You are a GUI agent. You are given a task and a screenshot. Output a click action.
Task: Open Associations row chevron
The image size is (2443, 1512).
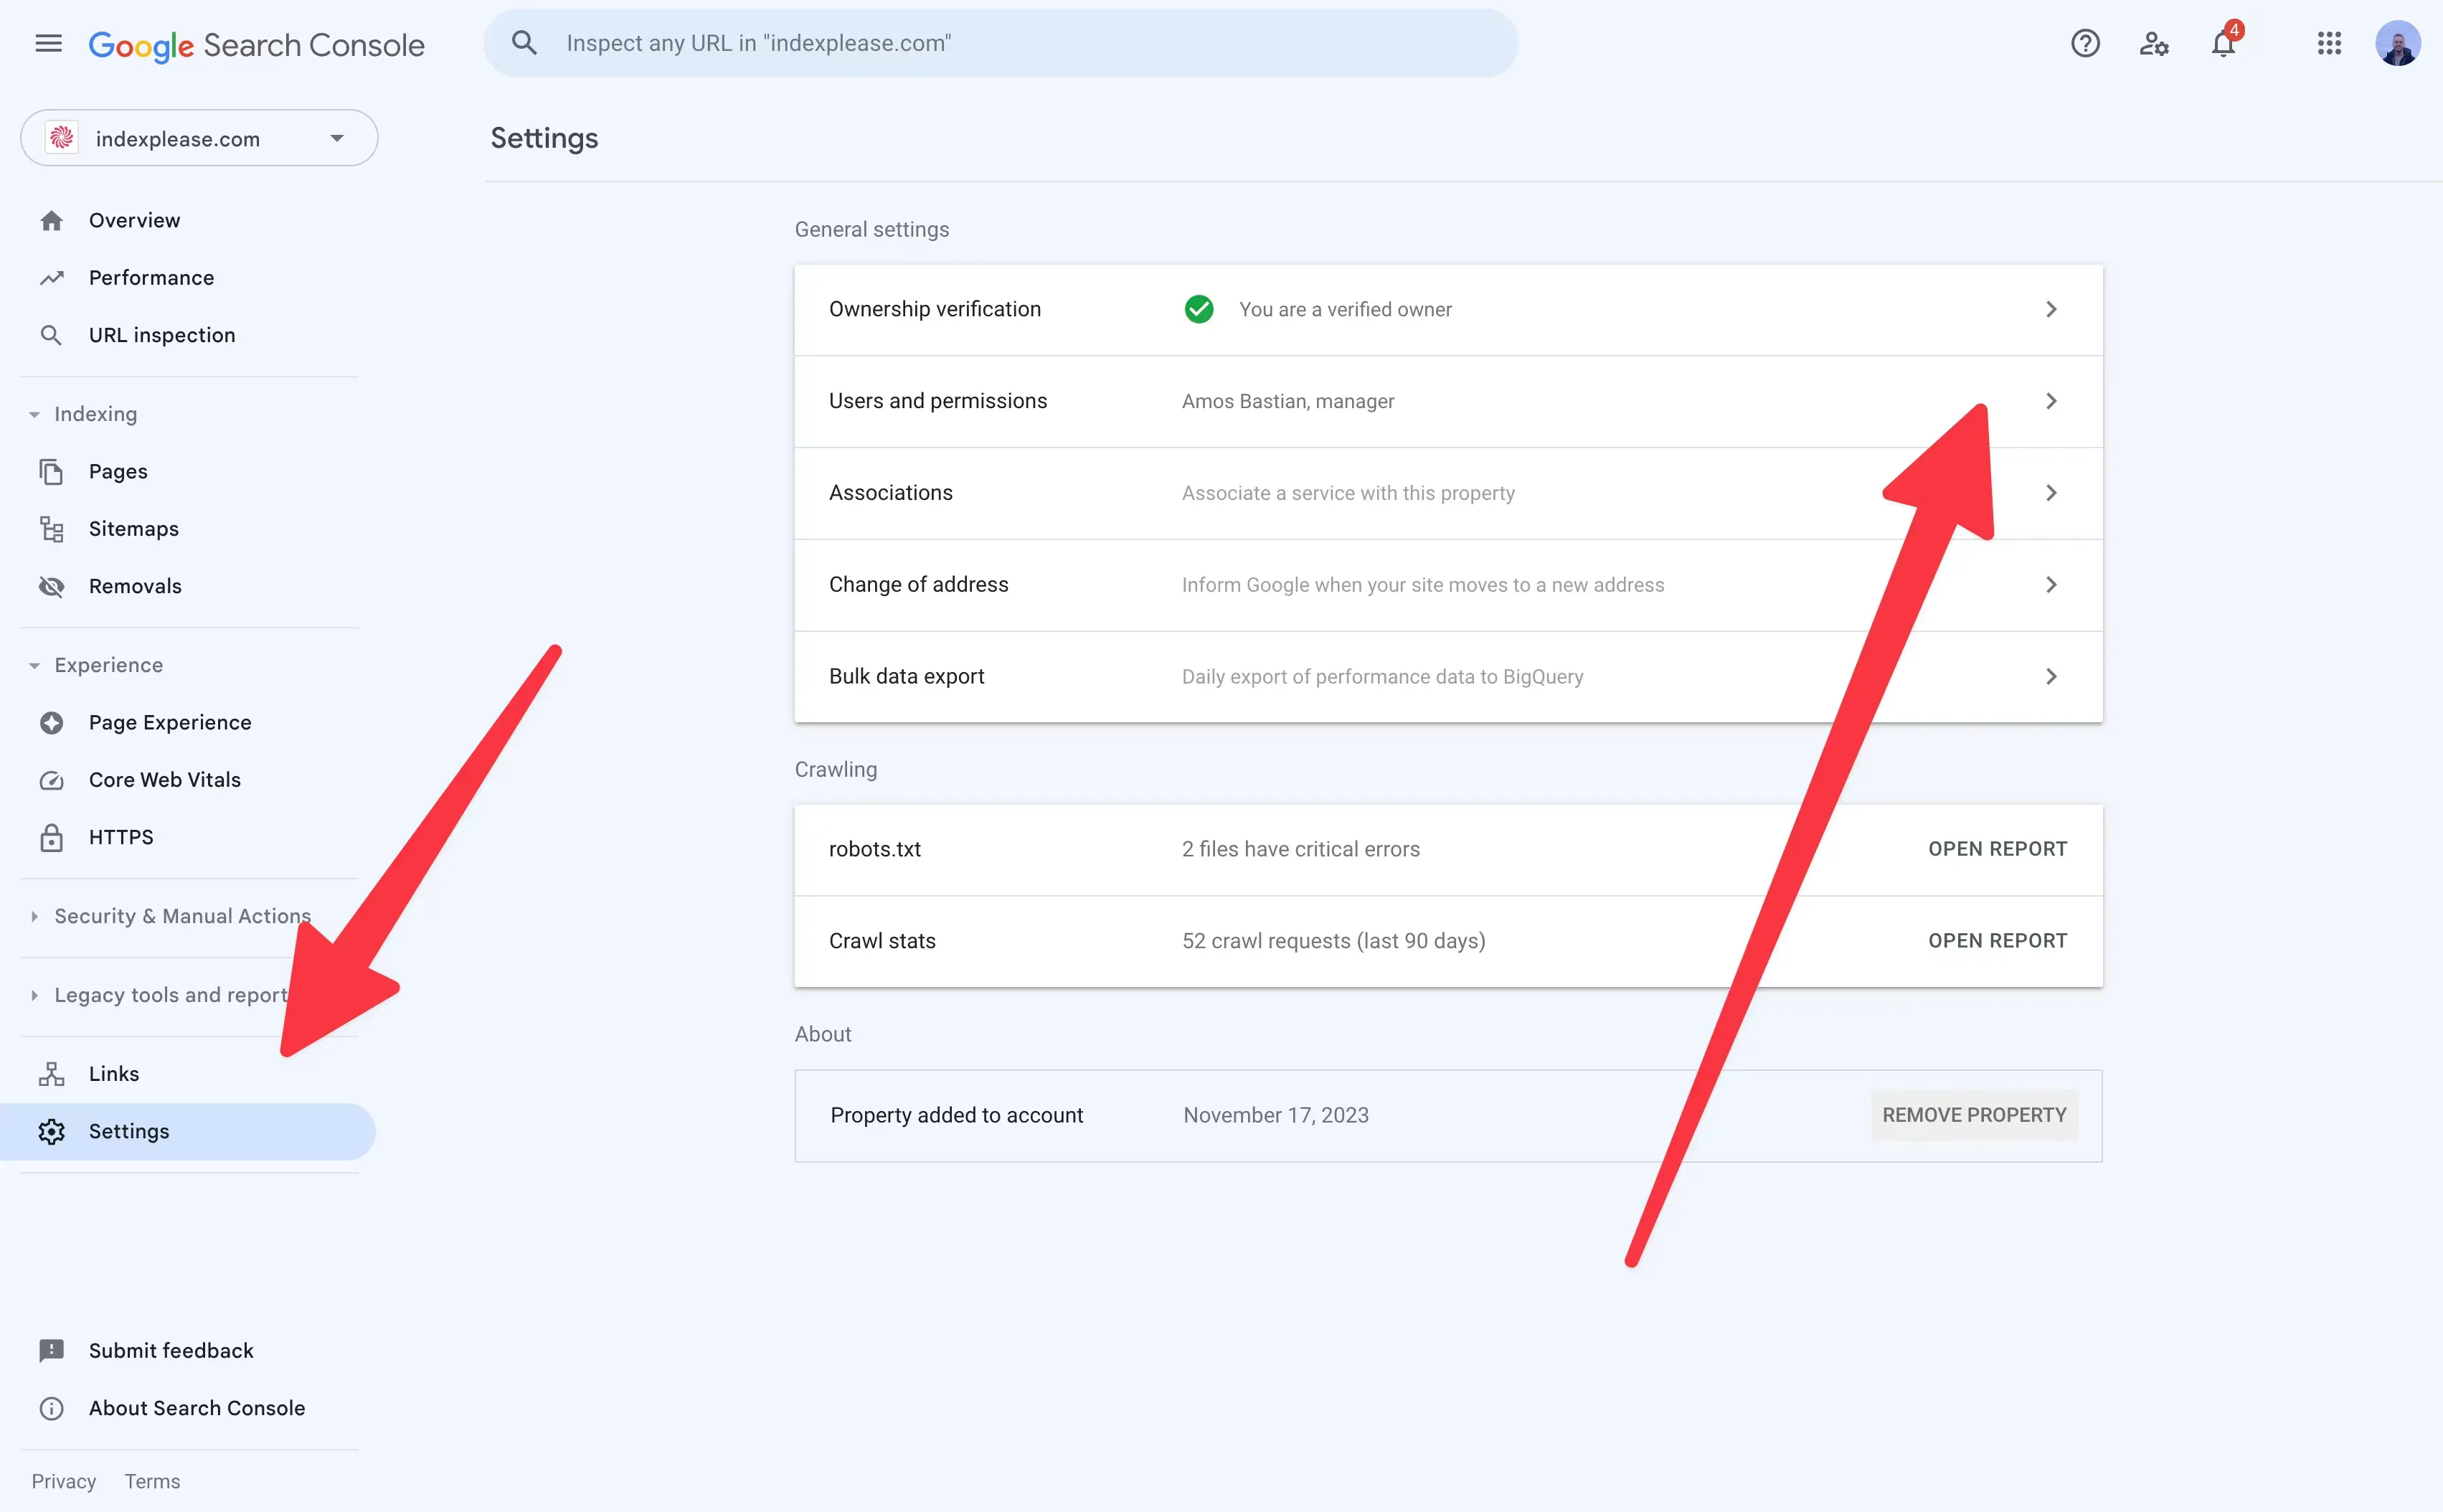(2051, 493)
